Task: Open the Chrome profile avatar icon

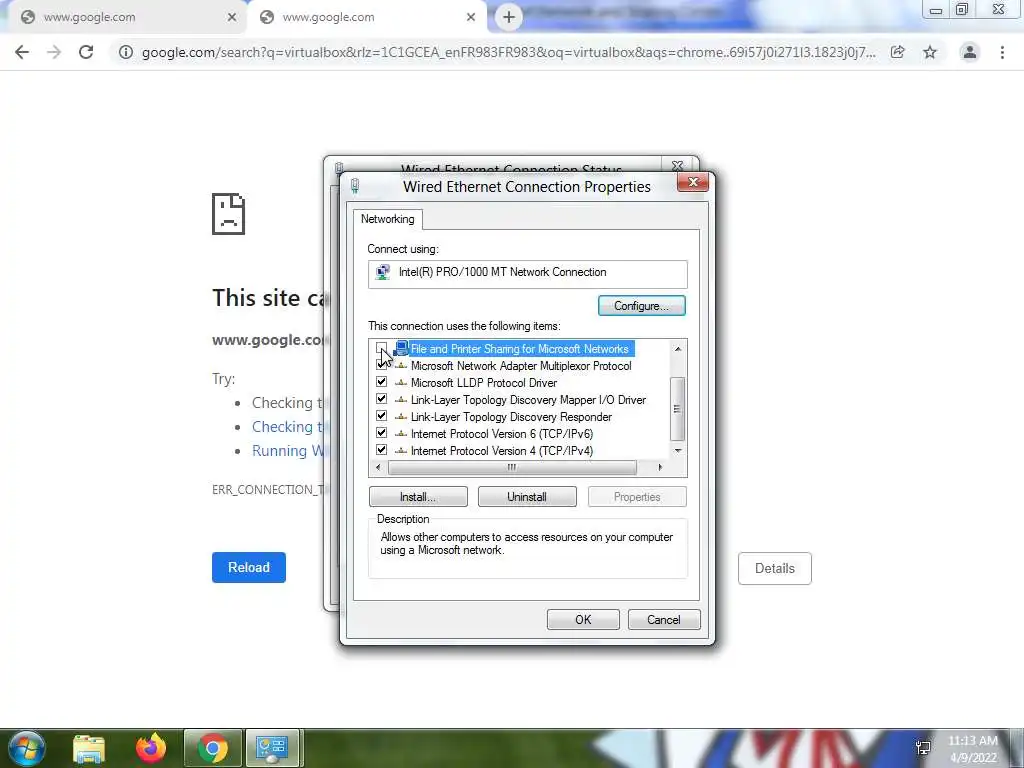Action: (x=970, y=52)
